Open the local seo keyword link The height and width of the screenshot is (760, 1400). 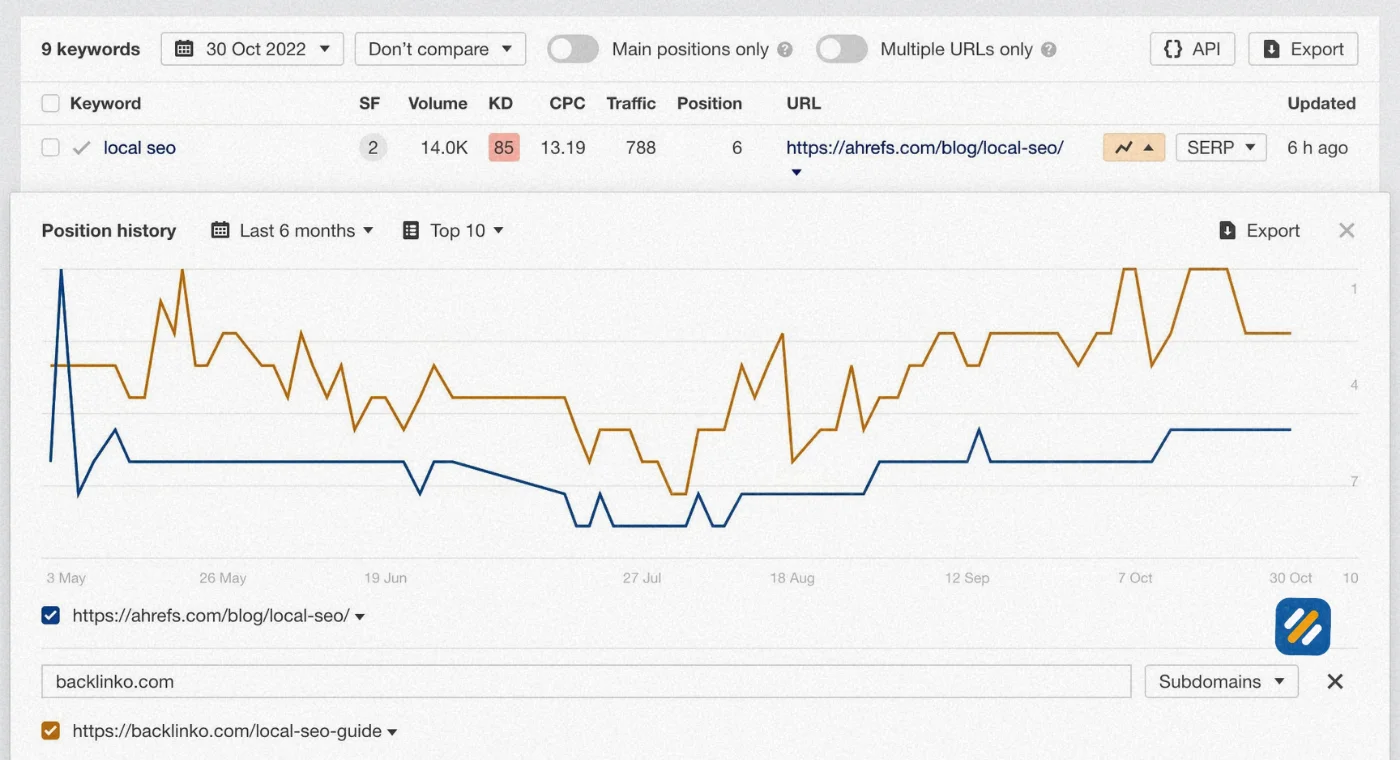point(140,148)
